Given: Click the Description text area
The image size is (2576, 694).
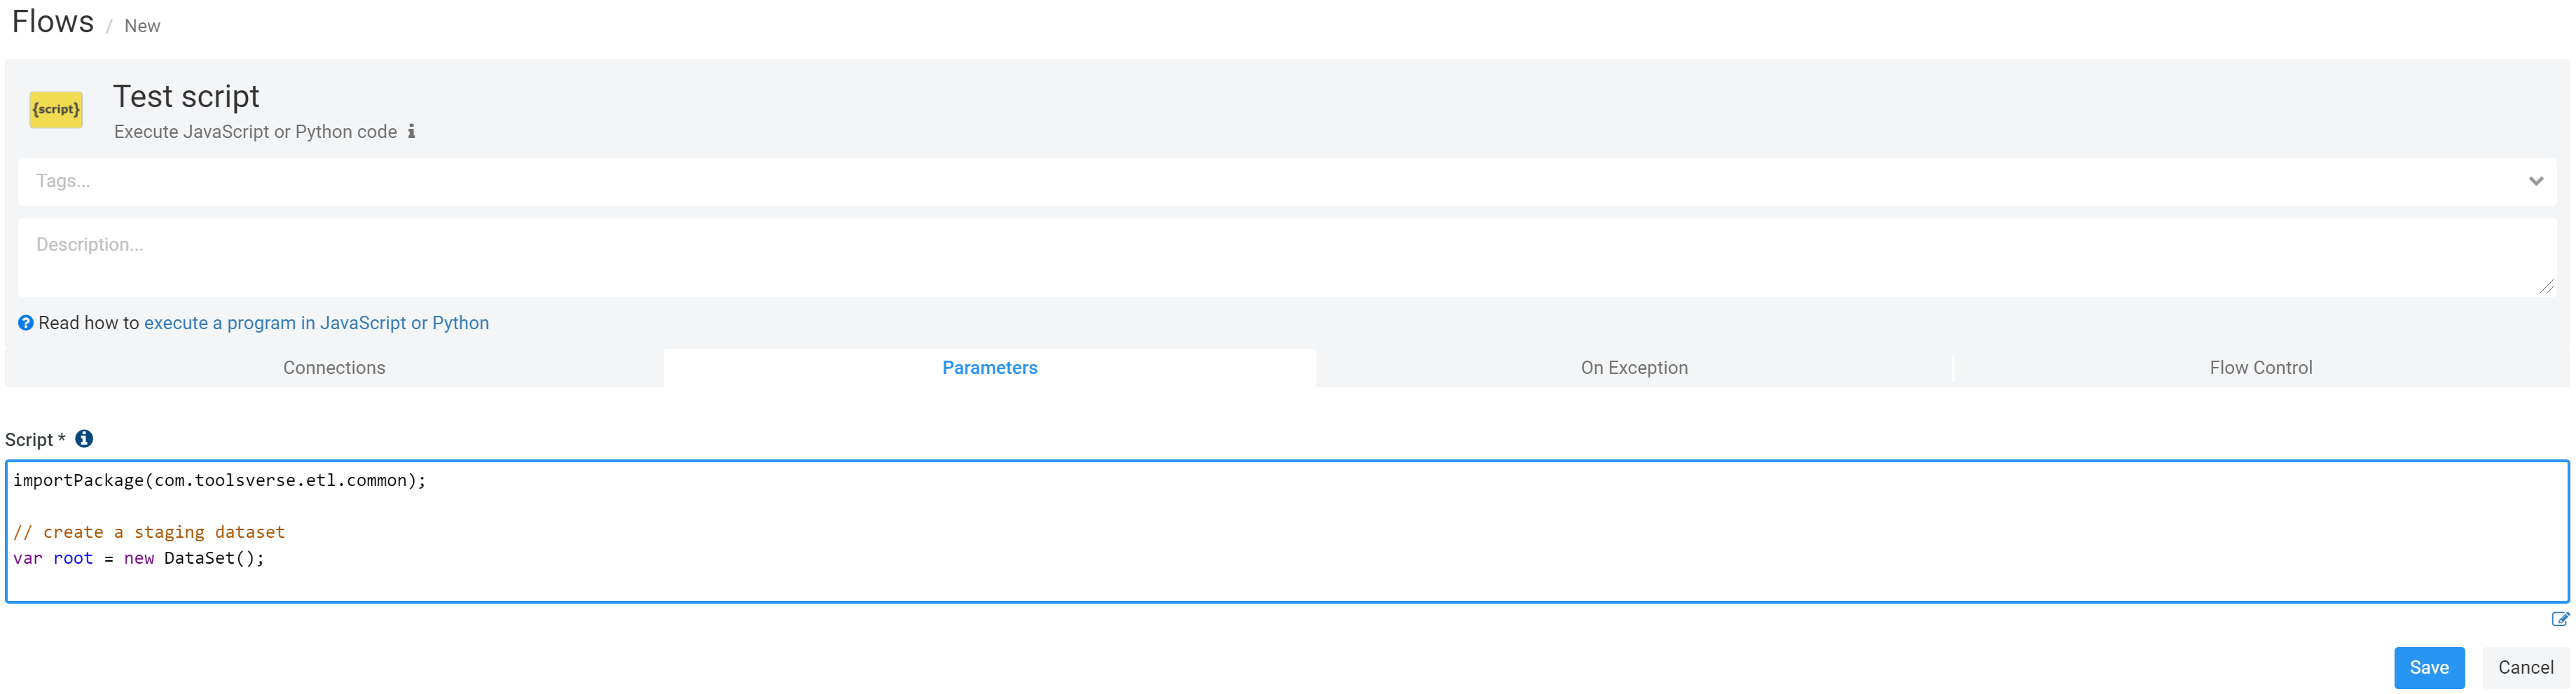Looking at the screenshot, I should [x=1200, y=257].
